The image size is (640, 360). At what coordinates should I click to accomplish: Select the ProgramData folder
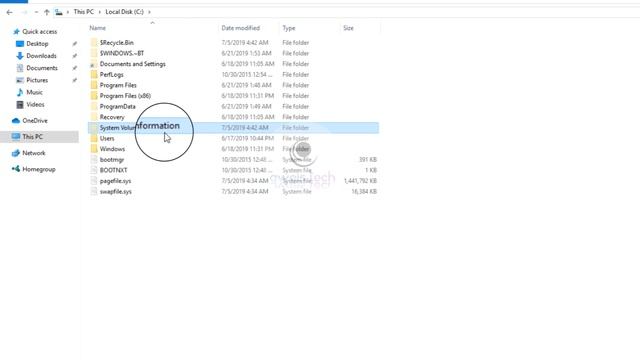[118, 107]
